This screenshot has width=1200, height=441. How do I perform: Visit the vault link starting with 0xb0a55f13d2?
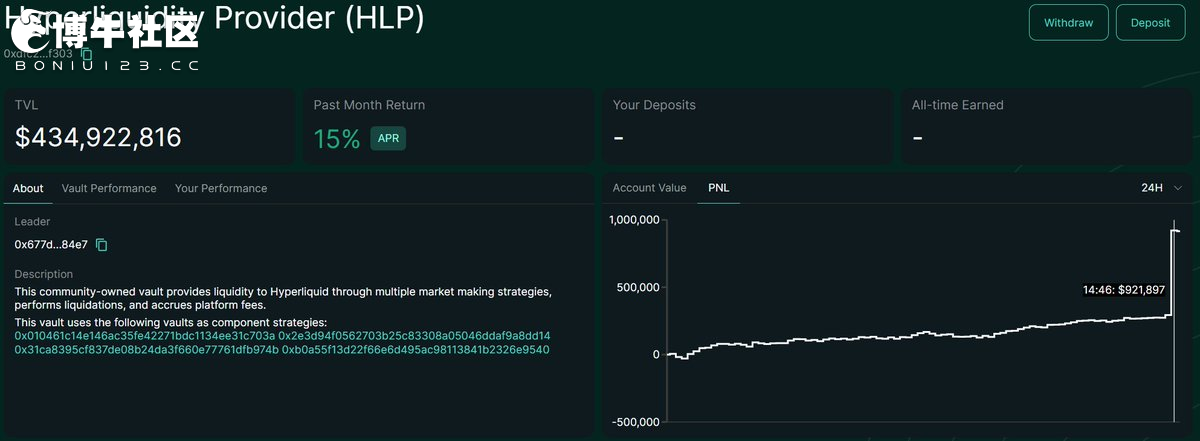415,350
